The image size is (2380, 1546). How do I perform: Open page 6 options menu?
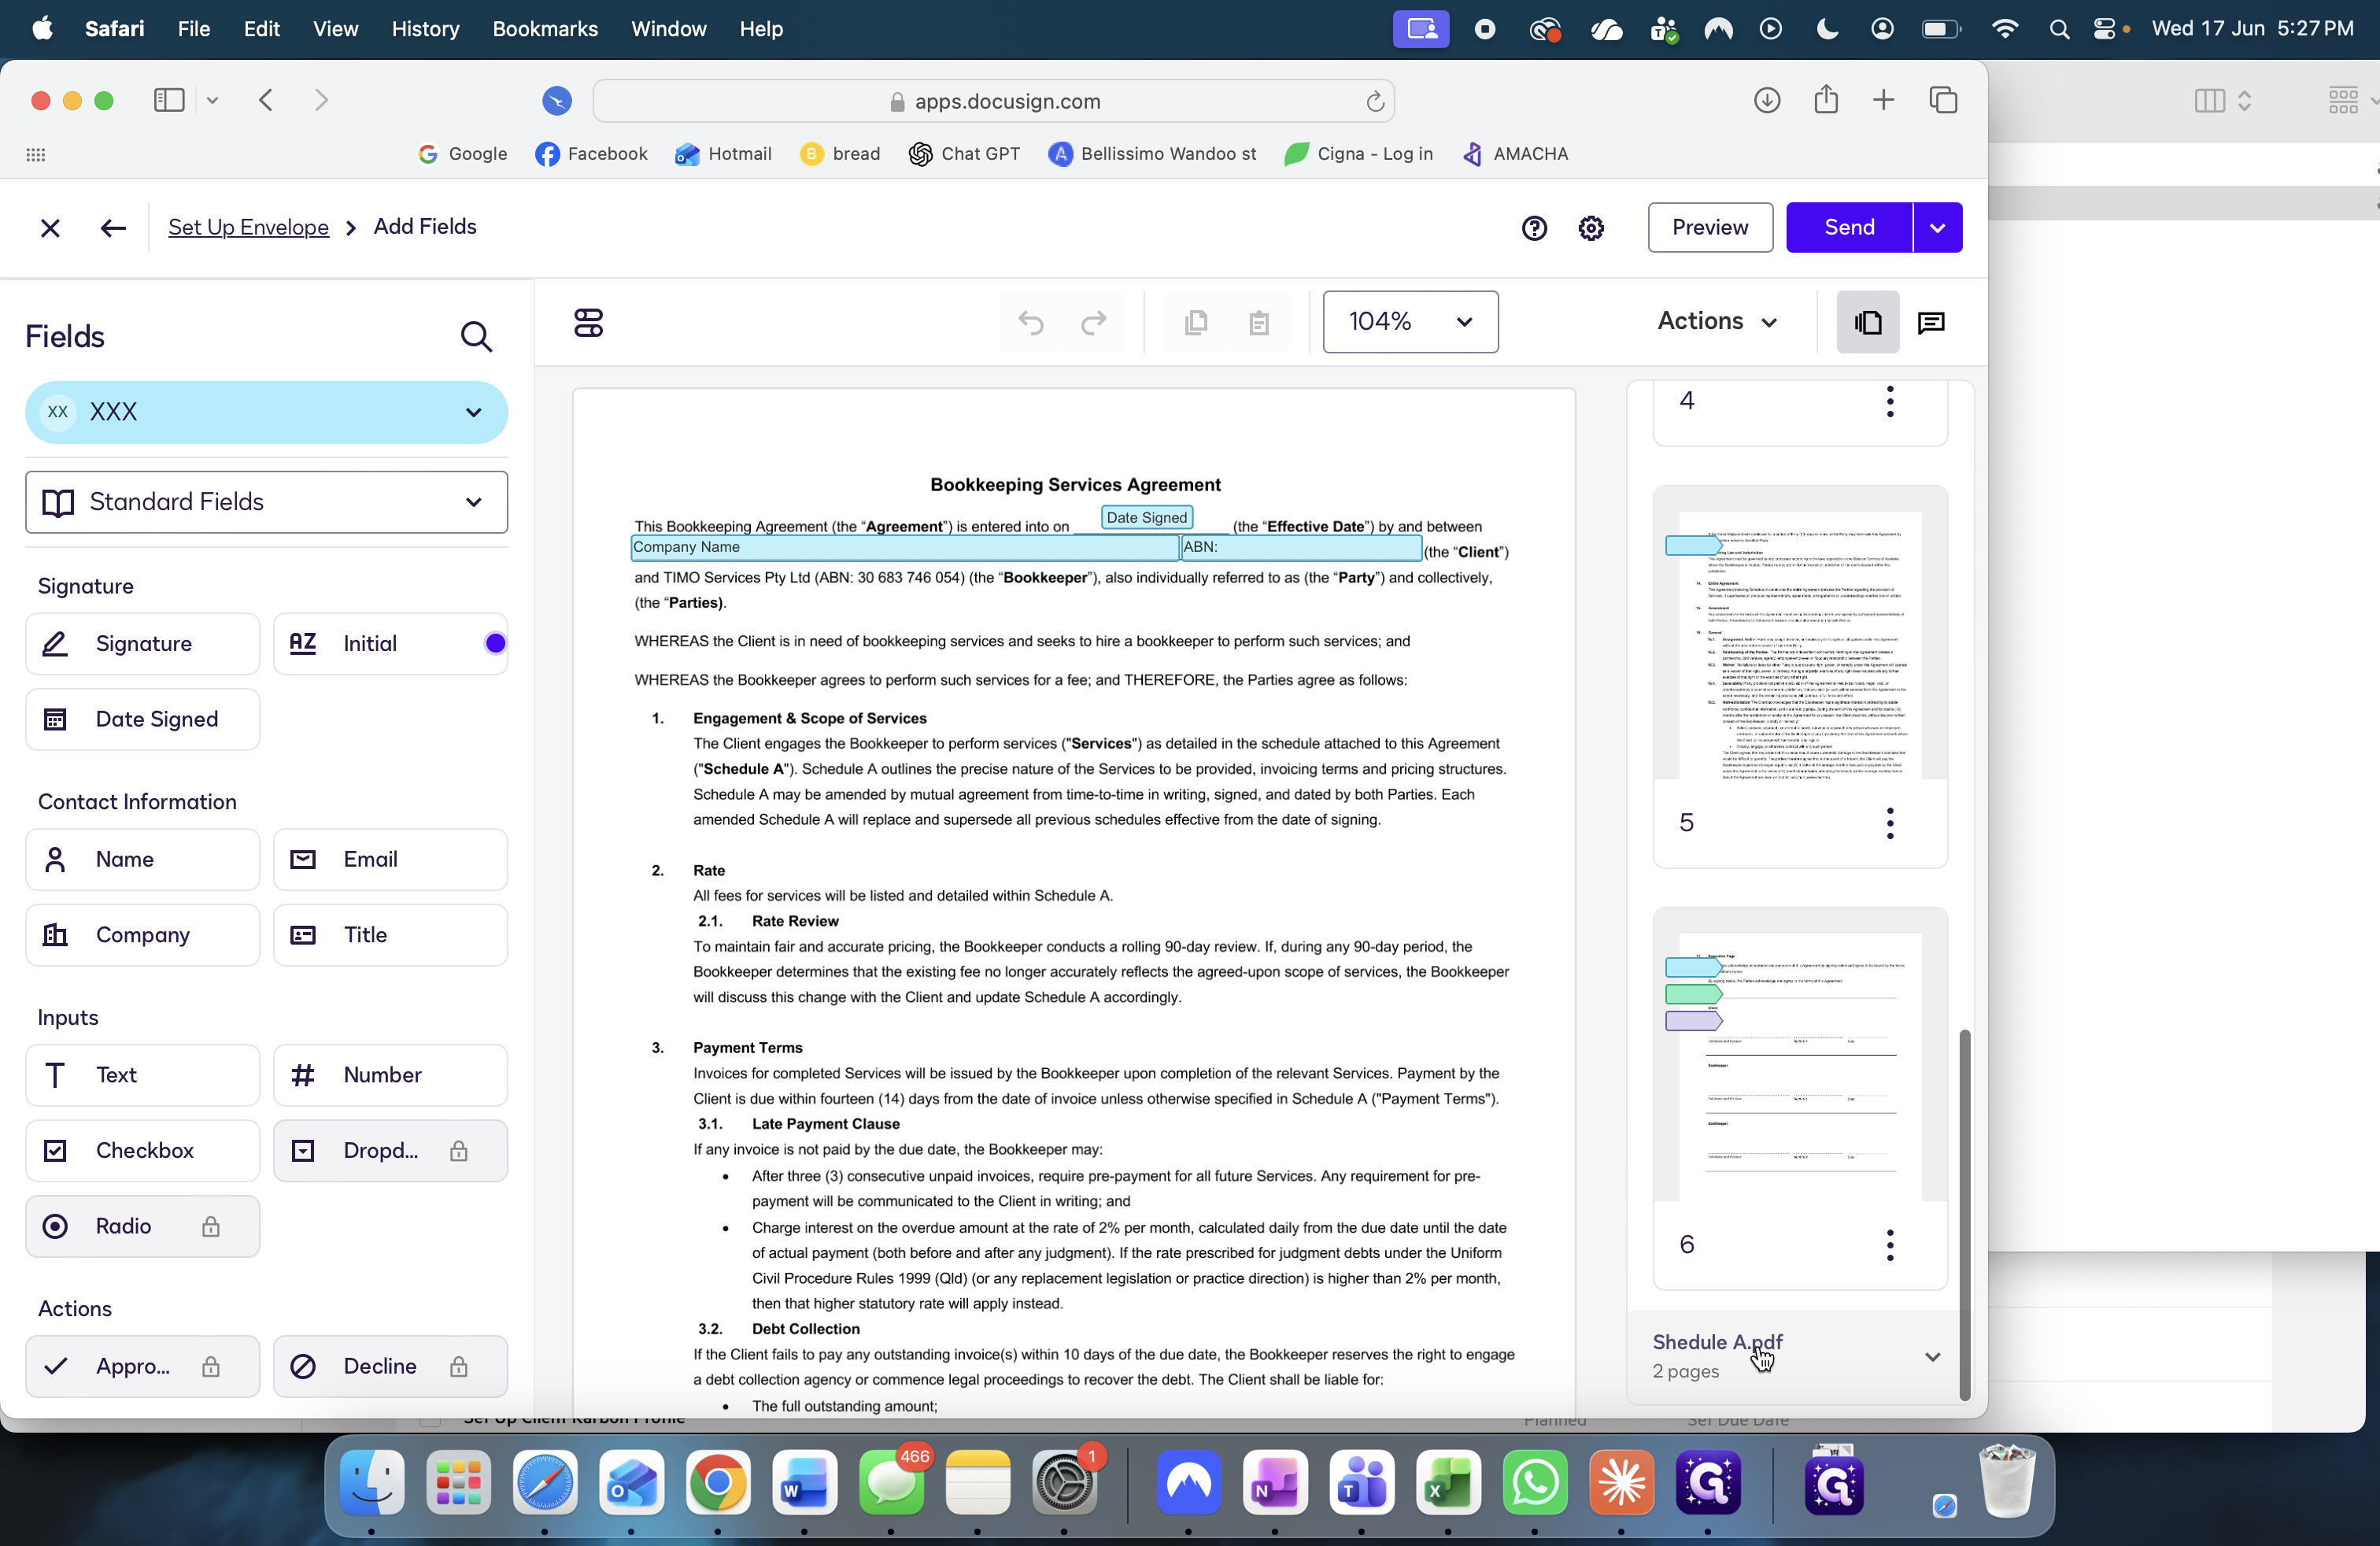(1889, 1245)
